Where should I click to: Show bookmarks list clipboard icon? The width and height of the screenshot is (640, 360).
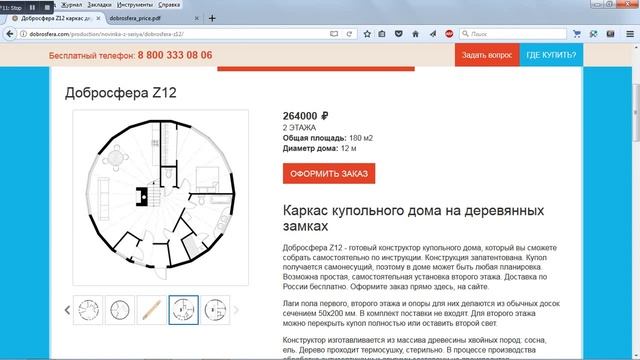pos(382,34)
